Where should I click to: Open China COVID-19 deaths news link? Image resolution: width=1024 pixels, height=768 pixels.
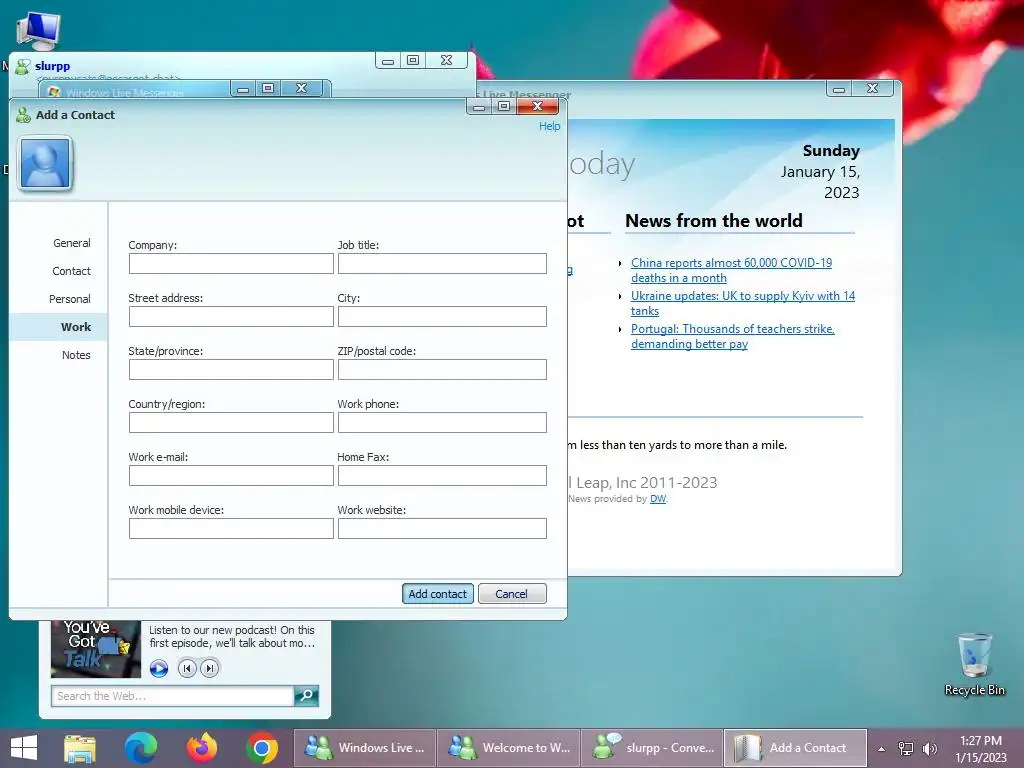coord(731,270)
